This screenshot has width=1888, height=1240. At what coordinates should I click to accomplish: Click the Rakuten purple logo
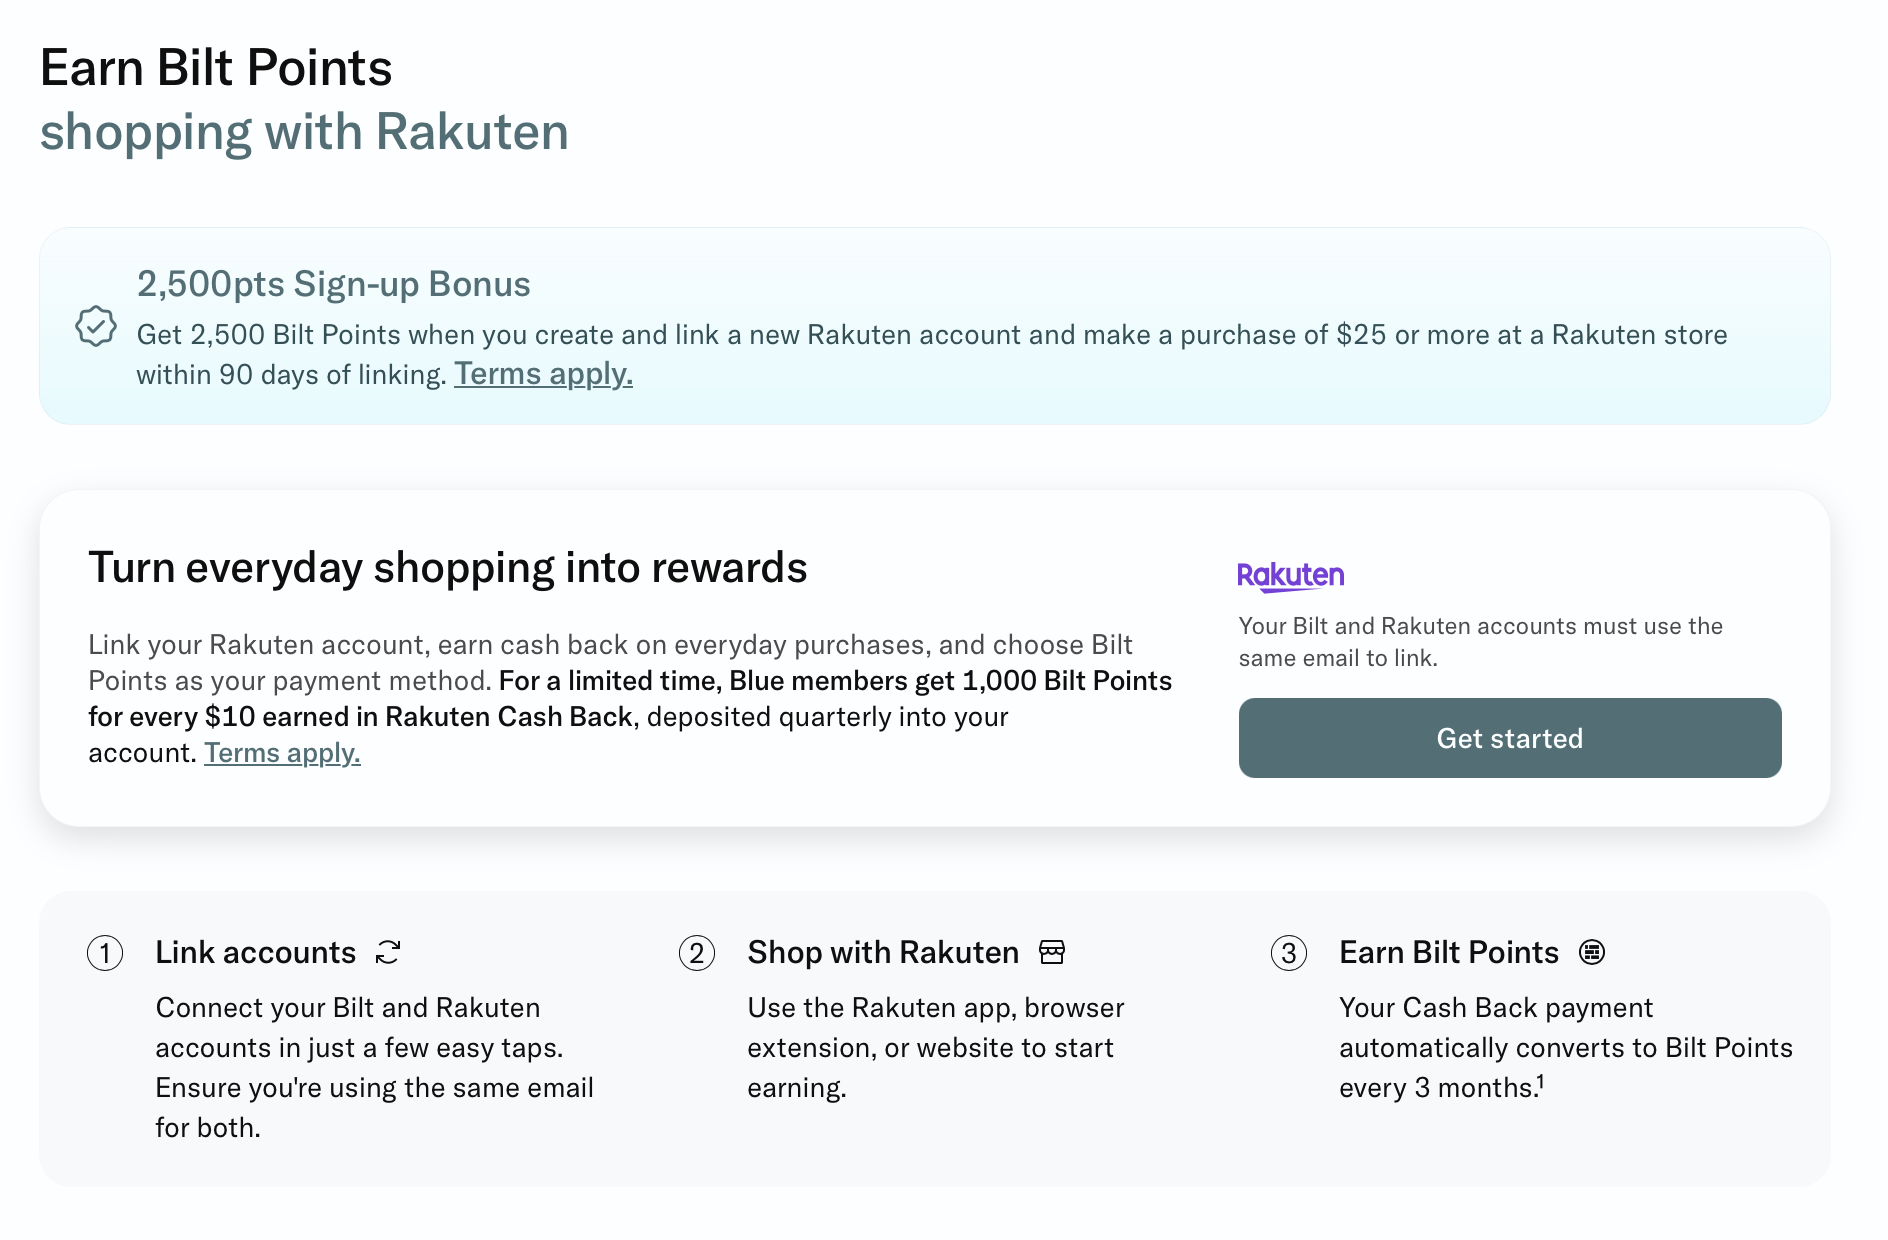1290,576
